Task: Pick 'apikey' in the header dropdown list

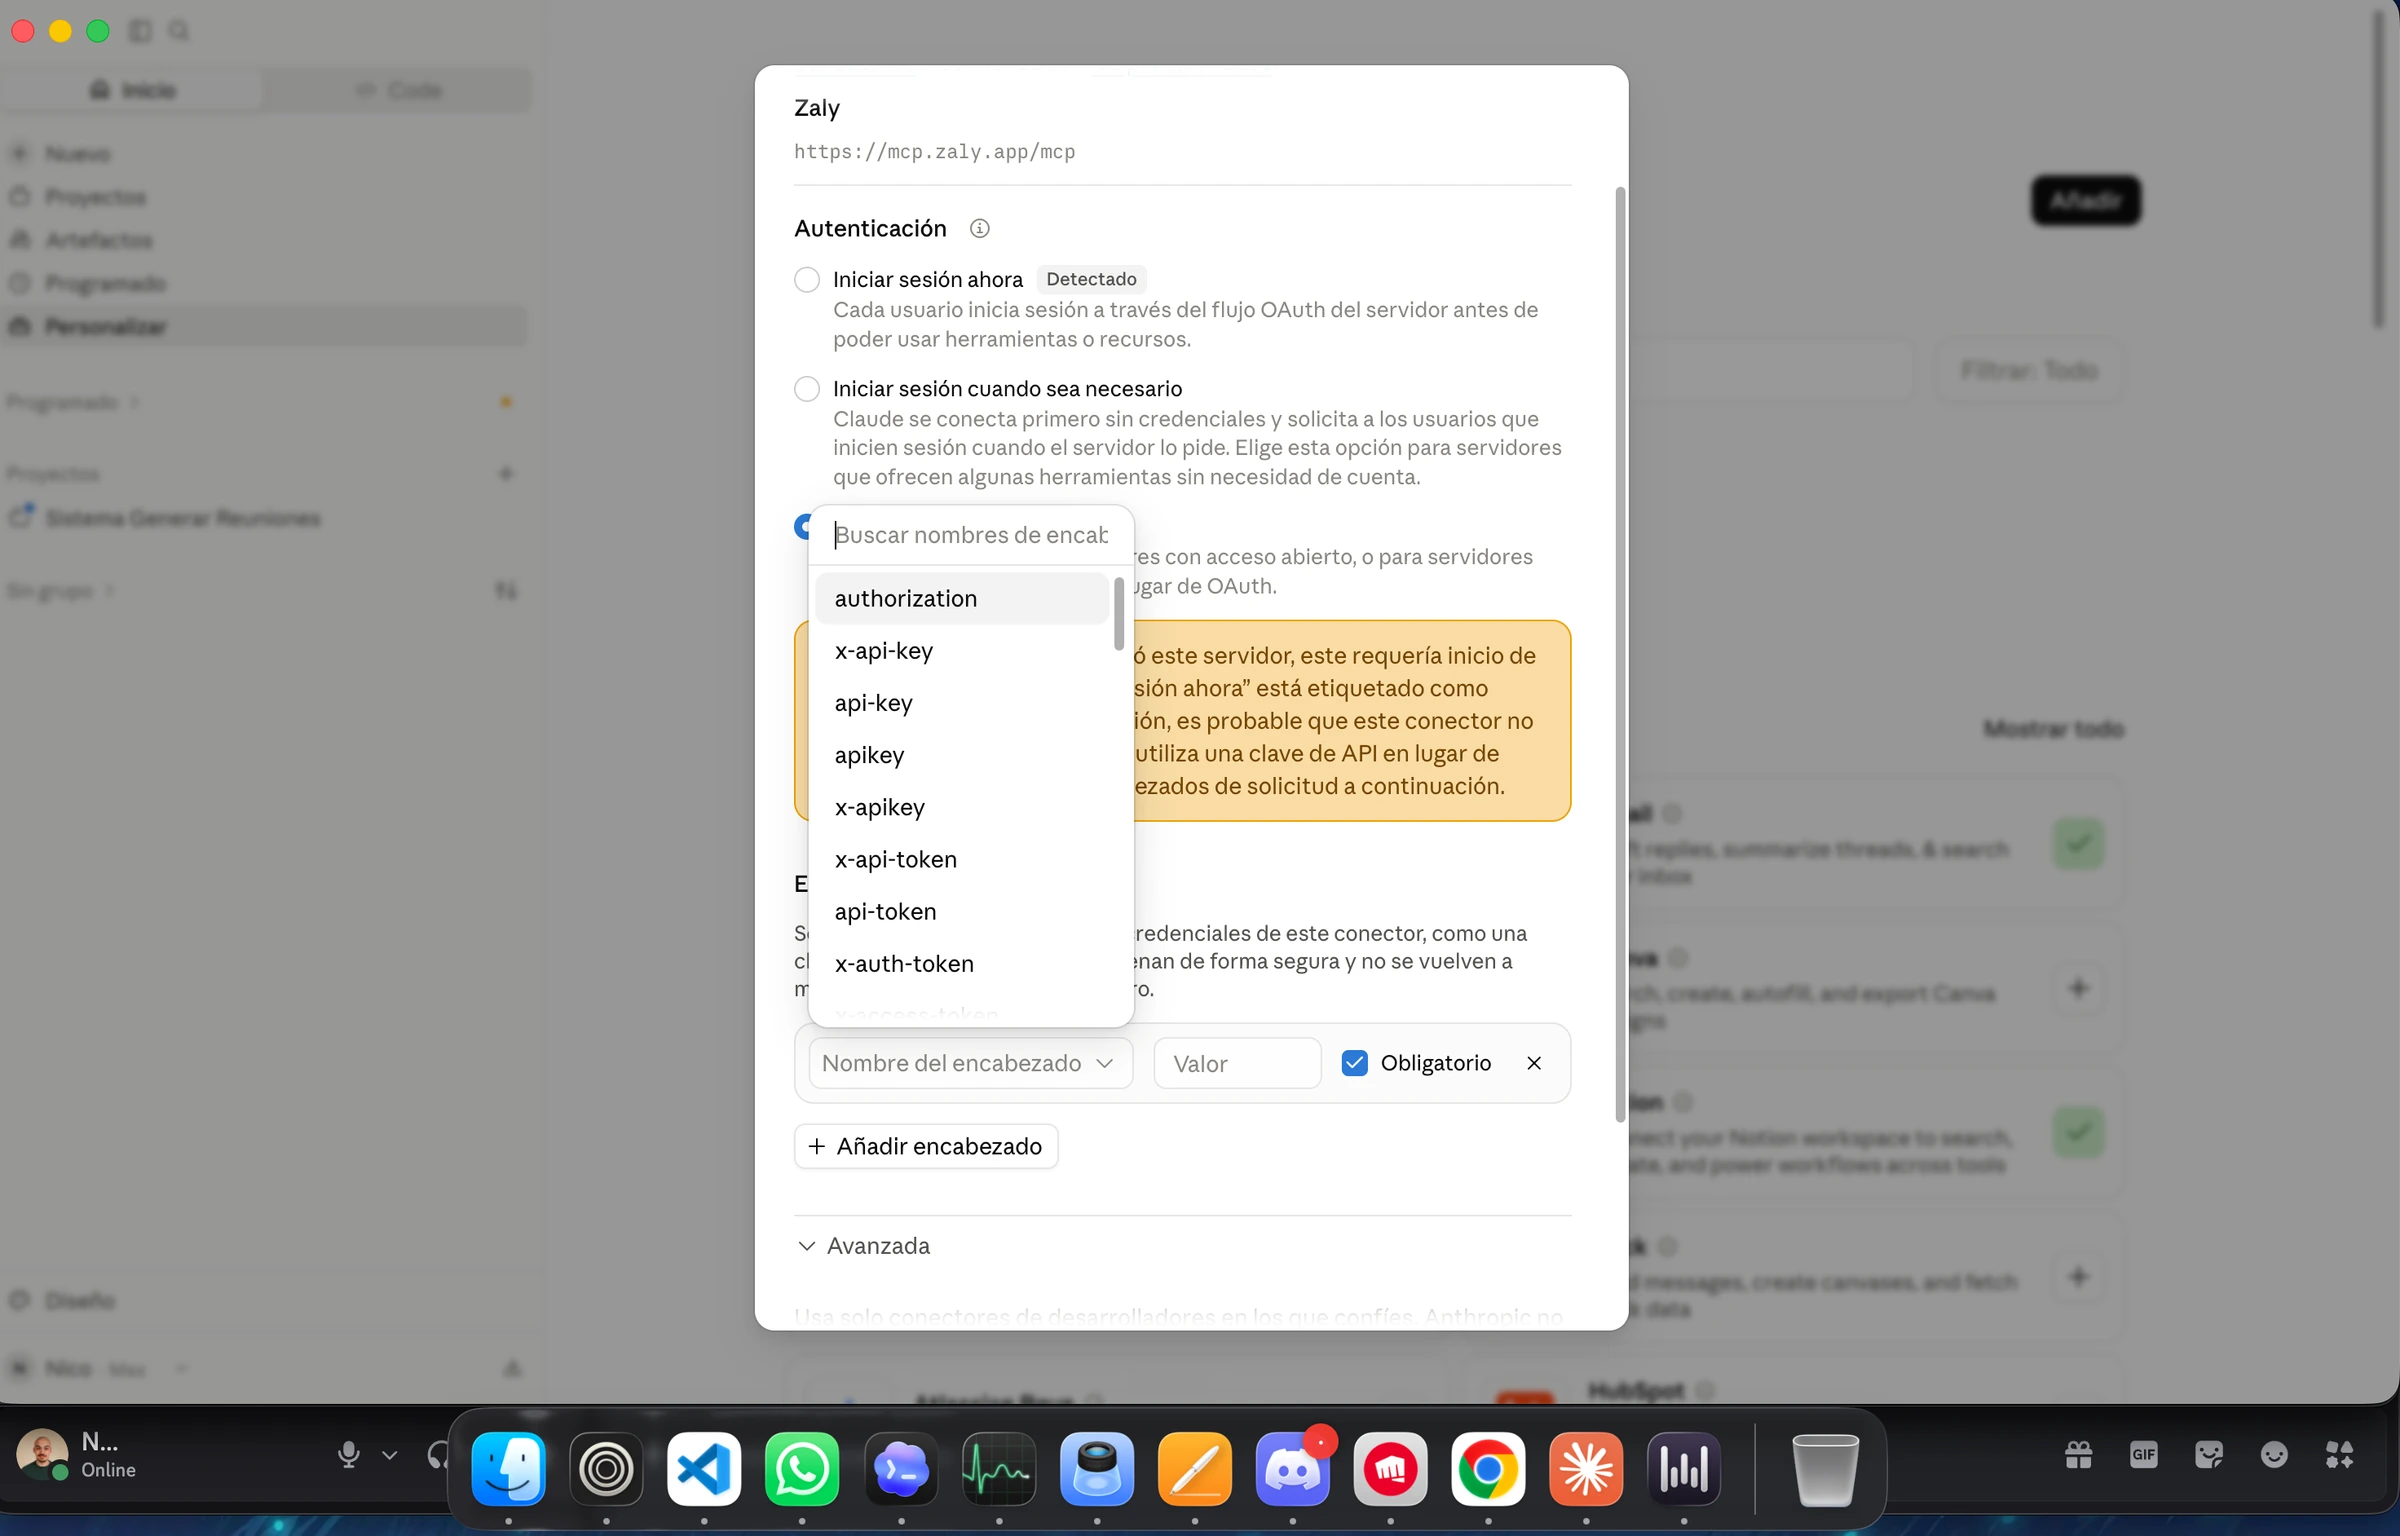Action: pyautogui.click(x=961, y=754)
